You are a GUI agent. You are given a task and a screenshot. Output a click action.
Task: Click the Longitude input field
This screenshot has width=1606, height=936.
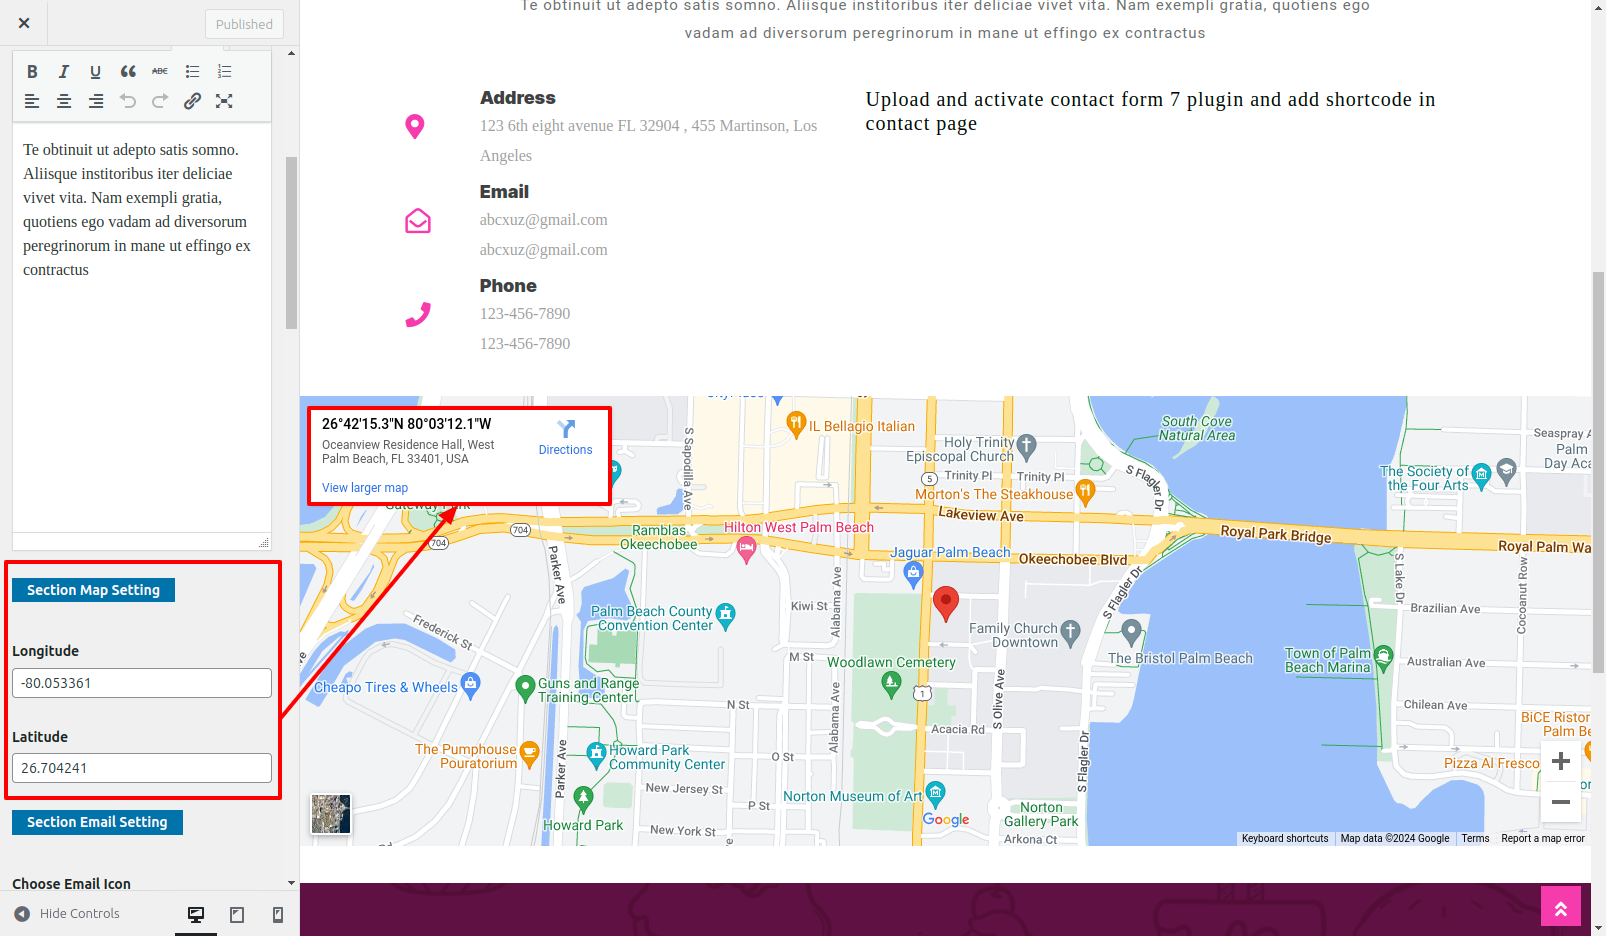142,683
